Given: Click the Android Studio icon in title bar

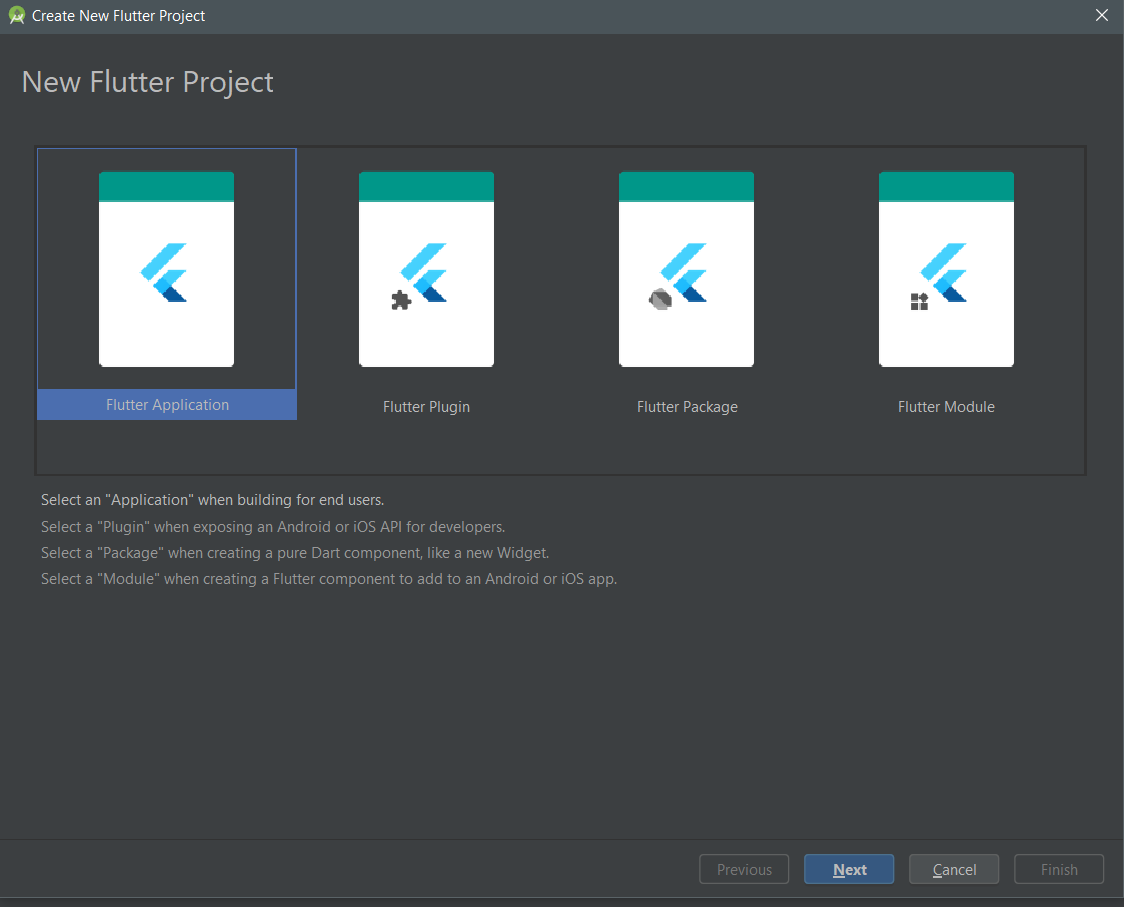Looking at the screenshot, I should click(16, 16).
